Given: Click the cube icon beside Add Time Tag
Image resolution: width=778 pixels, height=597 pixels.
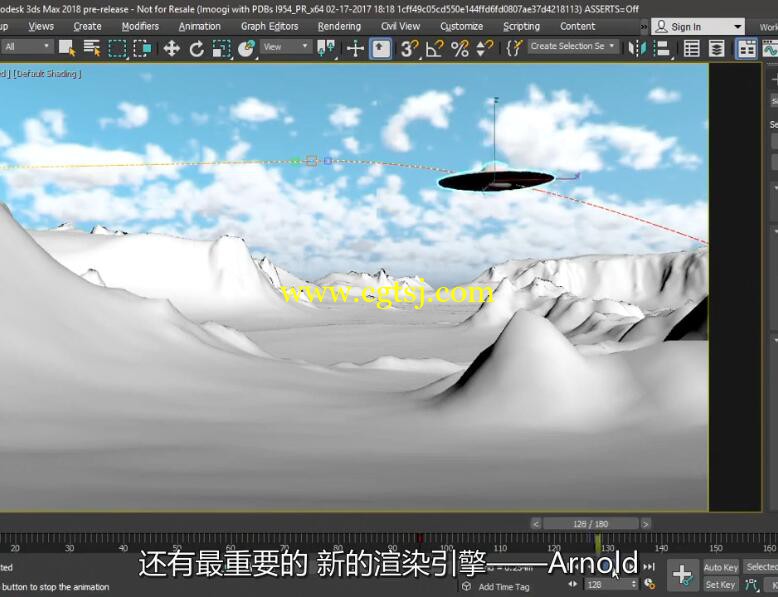Looking at the screenshot, I should (466, 586).
